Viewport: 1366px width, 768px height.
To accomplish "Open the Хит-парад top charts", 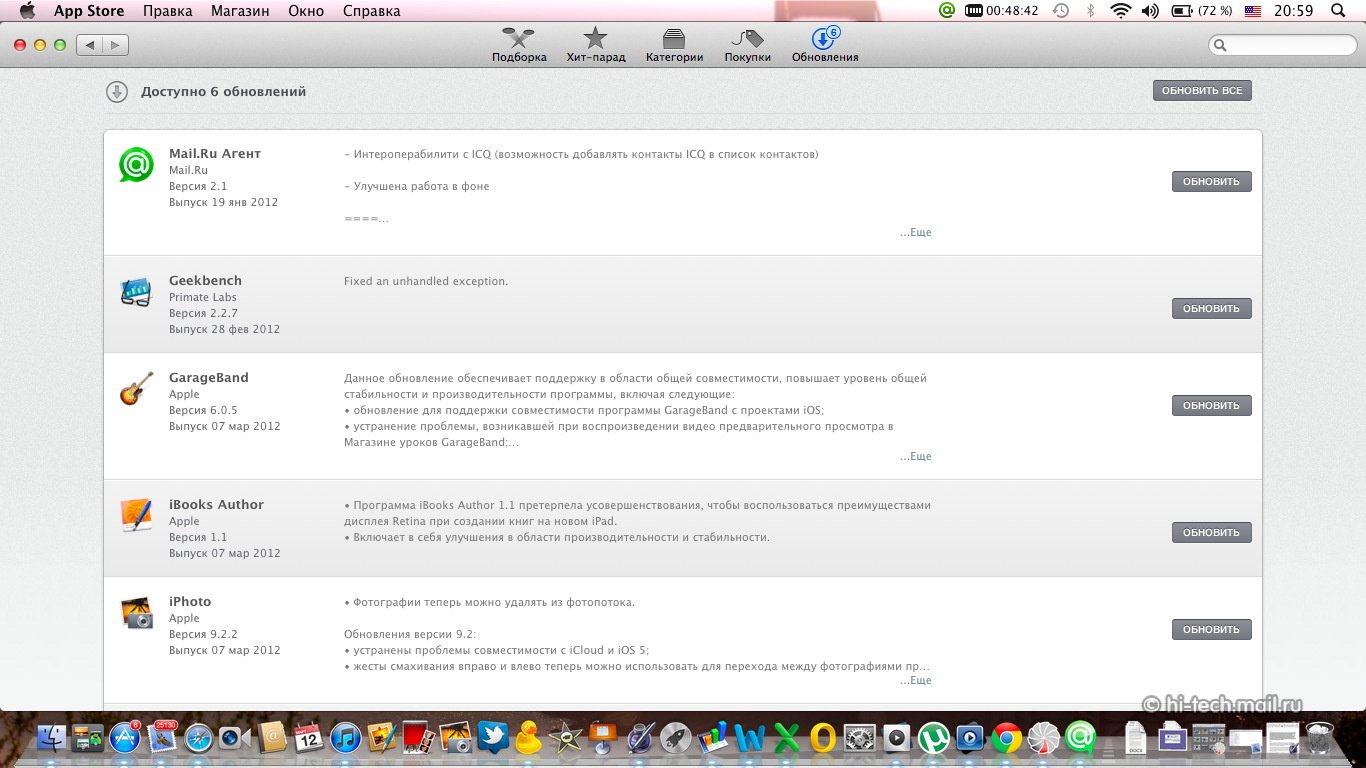I will (x=595, y=46).
